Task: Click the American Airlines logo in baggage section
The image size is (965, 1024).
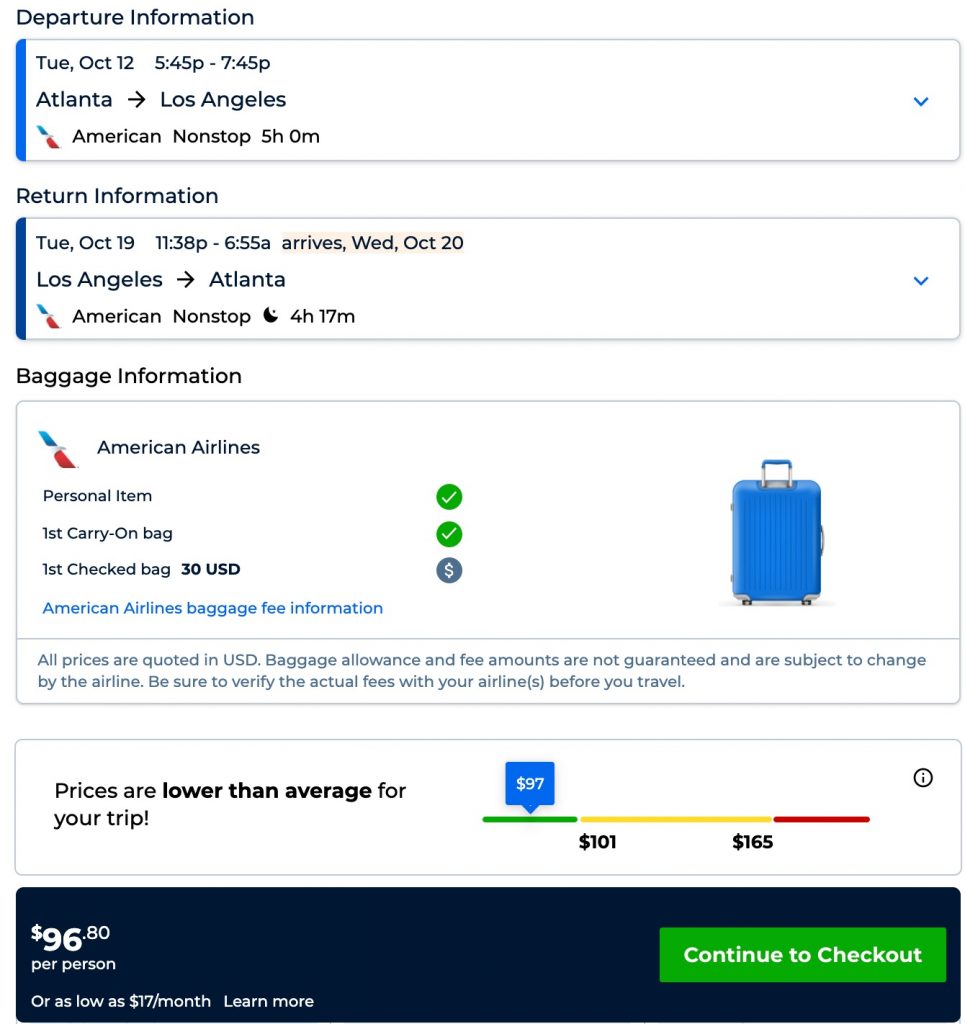Action: (57, 449)
